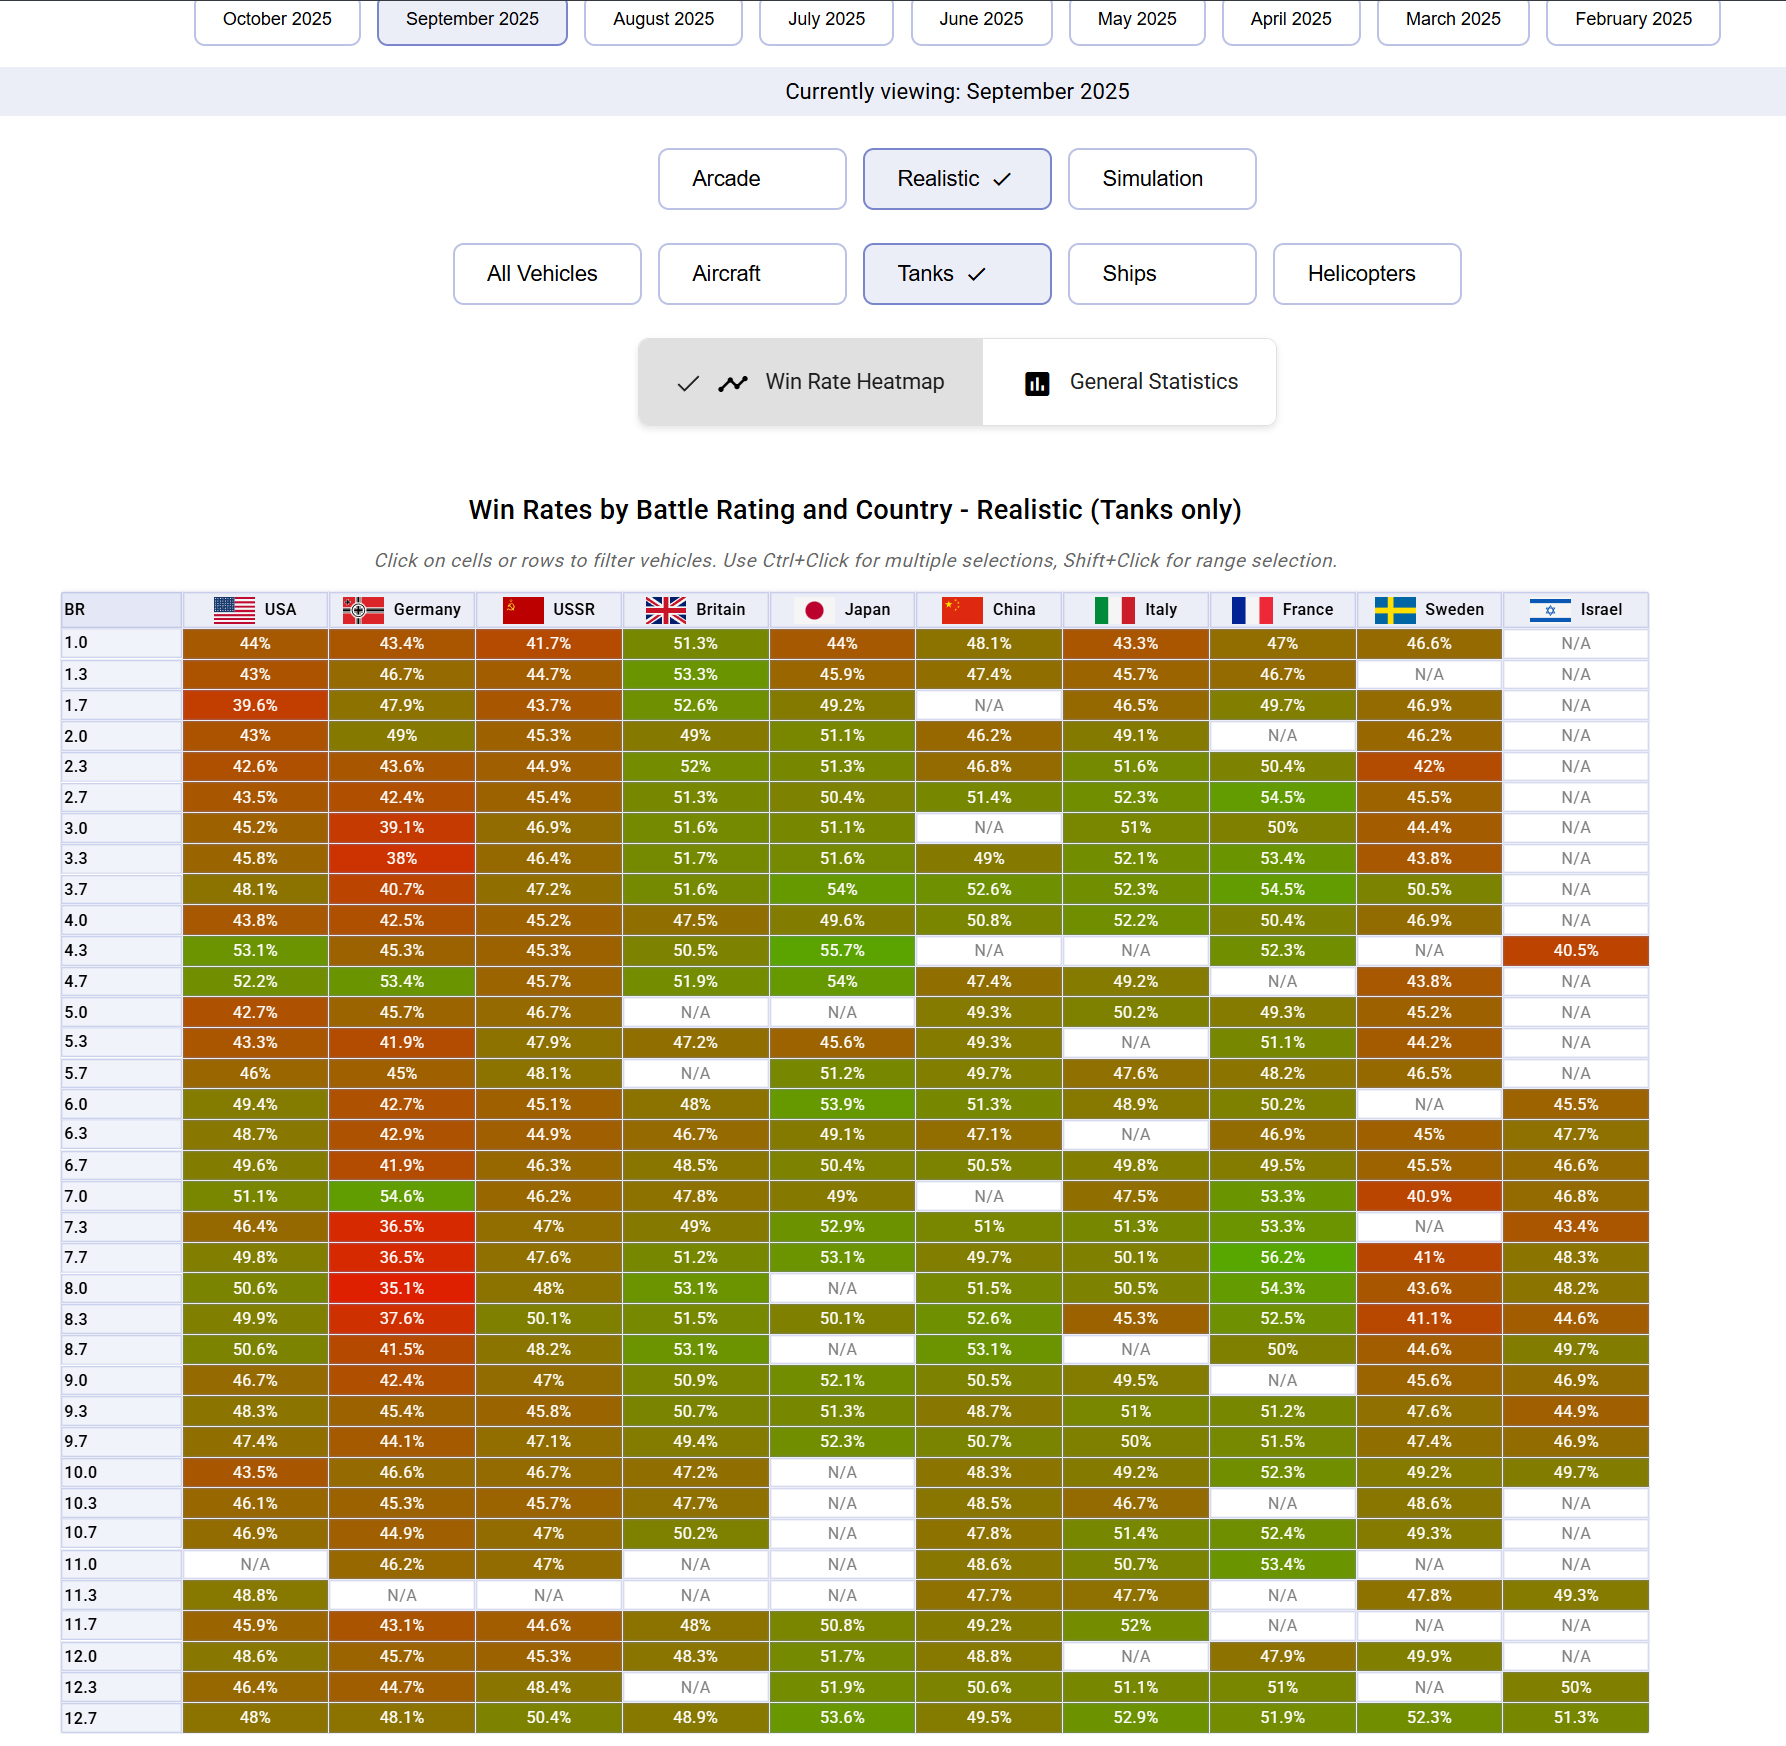Viewport: 1786px width, 1746px height.
Task: Select the Arcade game mode
Action: [x=752, y=179]
